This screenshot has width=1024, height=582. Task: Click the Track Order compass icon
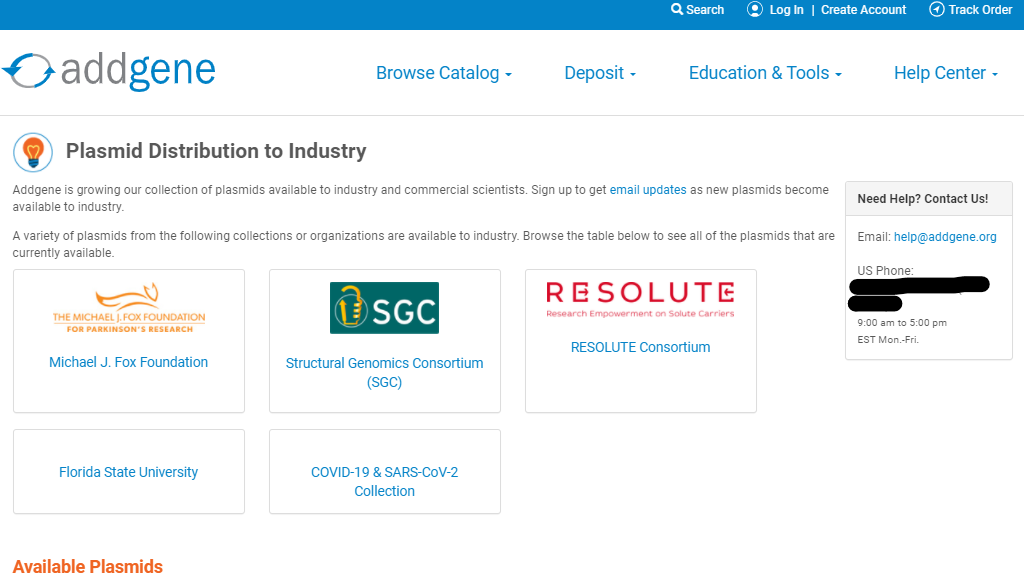(936, 9)
